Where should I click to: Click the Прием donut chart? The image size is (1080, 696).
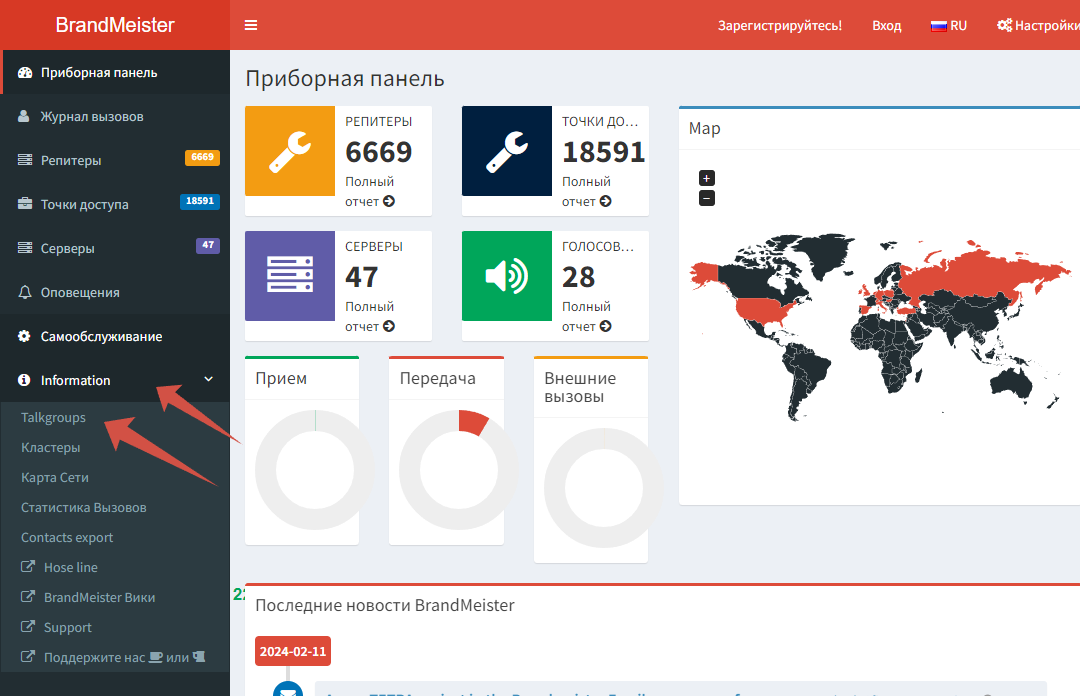tap(314, 469)
